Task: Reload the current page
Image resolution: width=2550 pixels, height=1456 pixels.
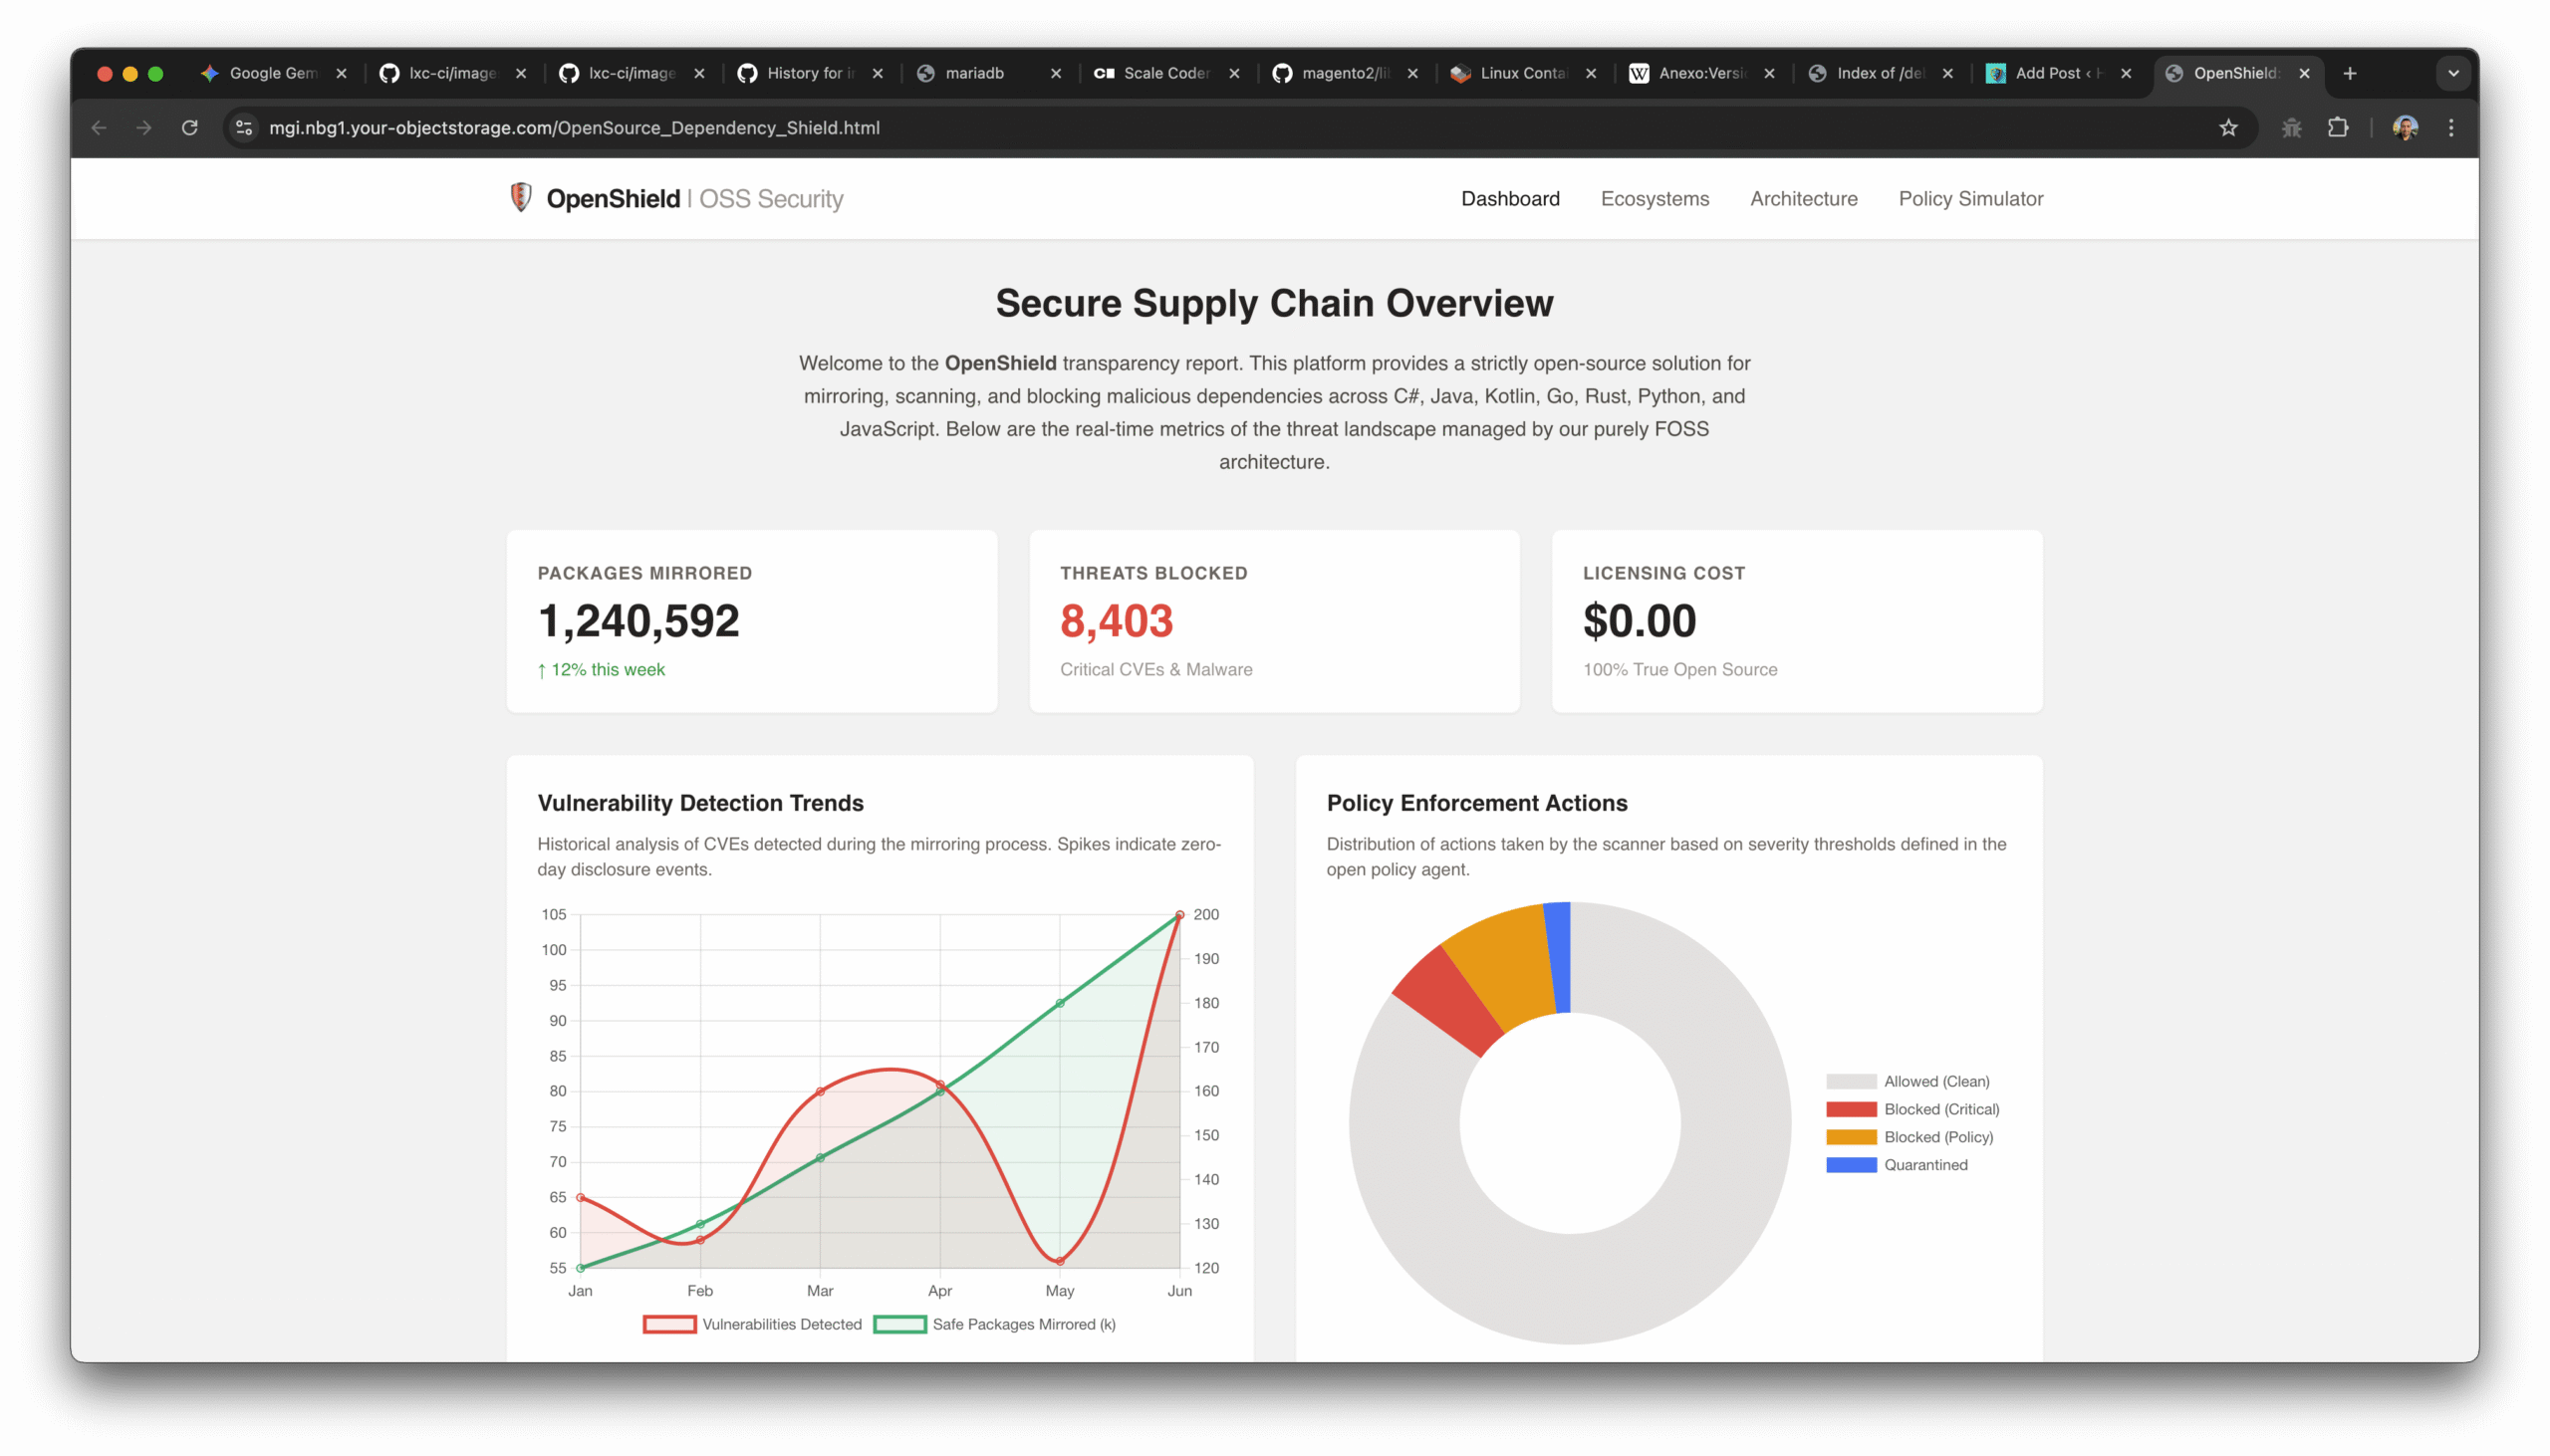Action: pos(189,127)
